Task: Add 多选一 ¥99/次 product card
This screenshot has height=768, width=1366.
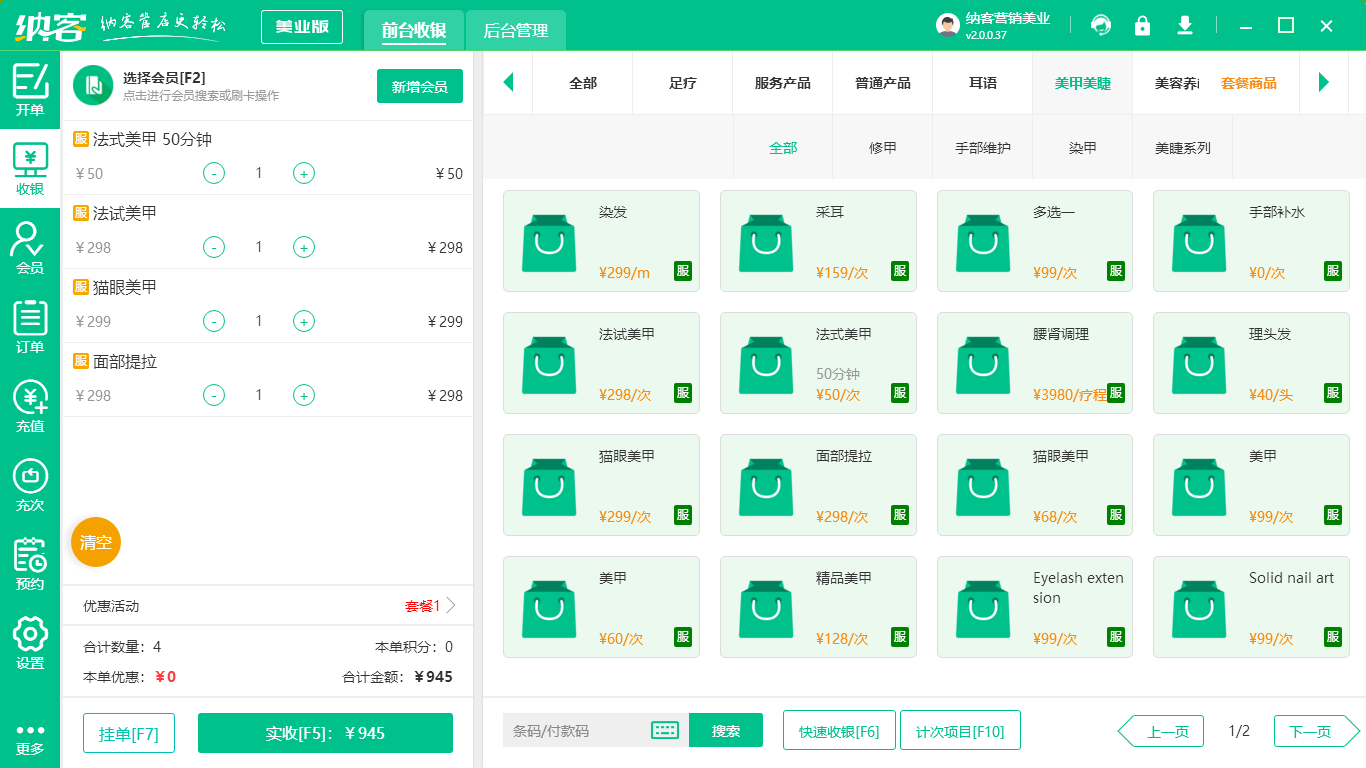Action: tap(1035, 241)
